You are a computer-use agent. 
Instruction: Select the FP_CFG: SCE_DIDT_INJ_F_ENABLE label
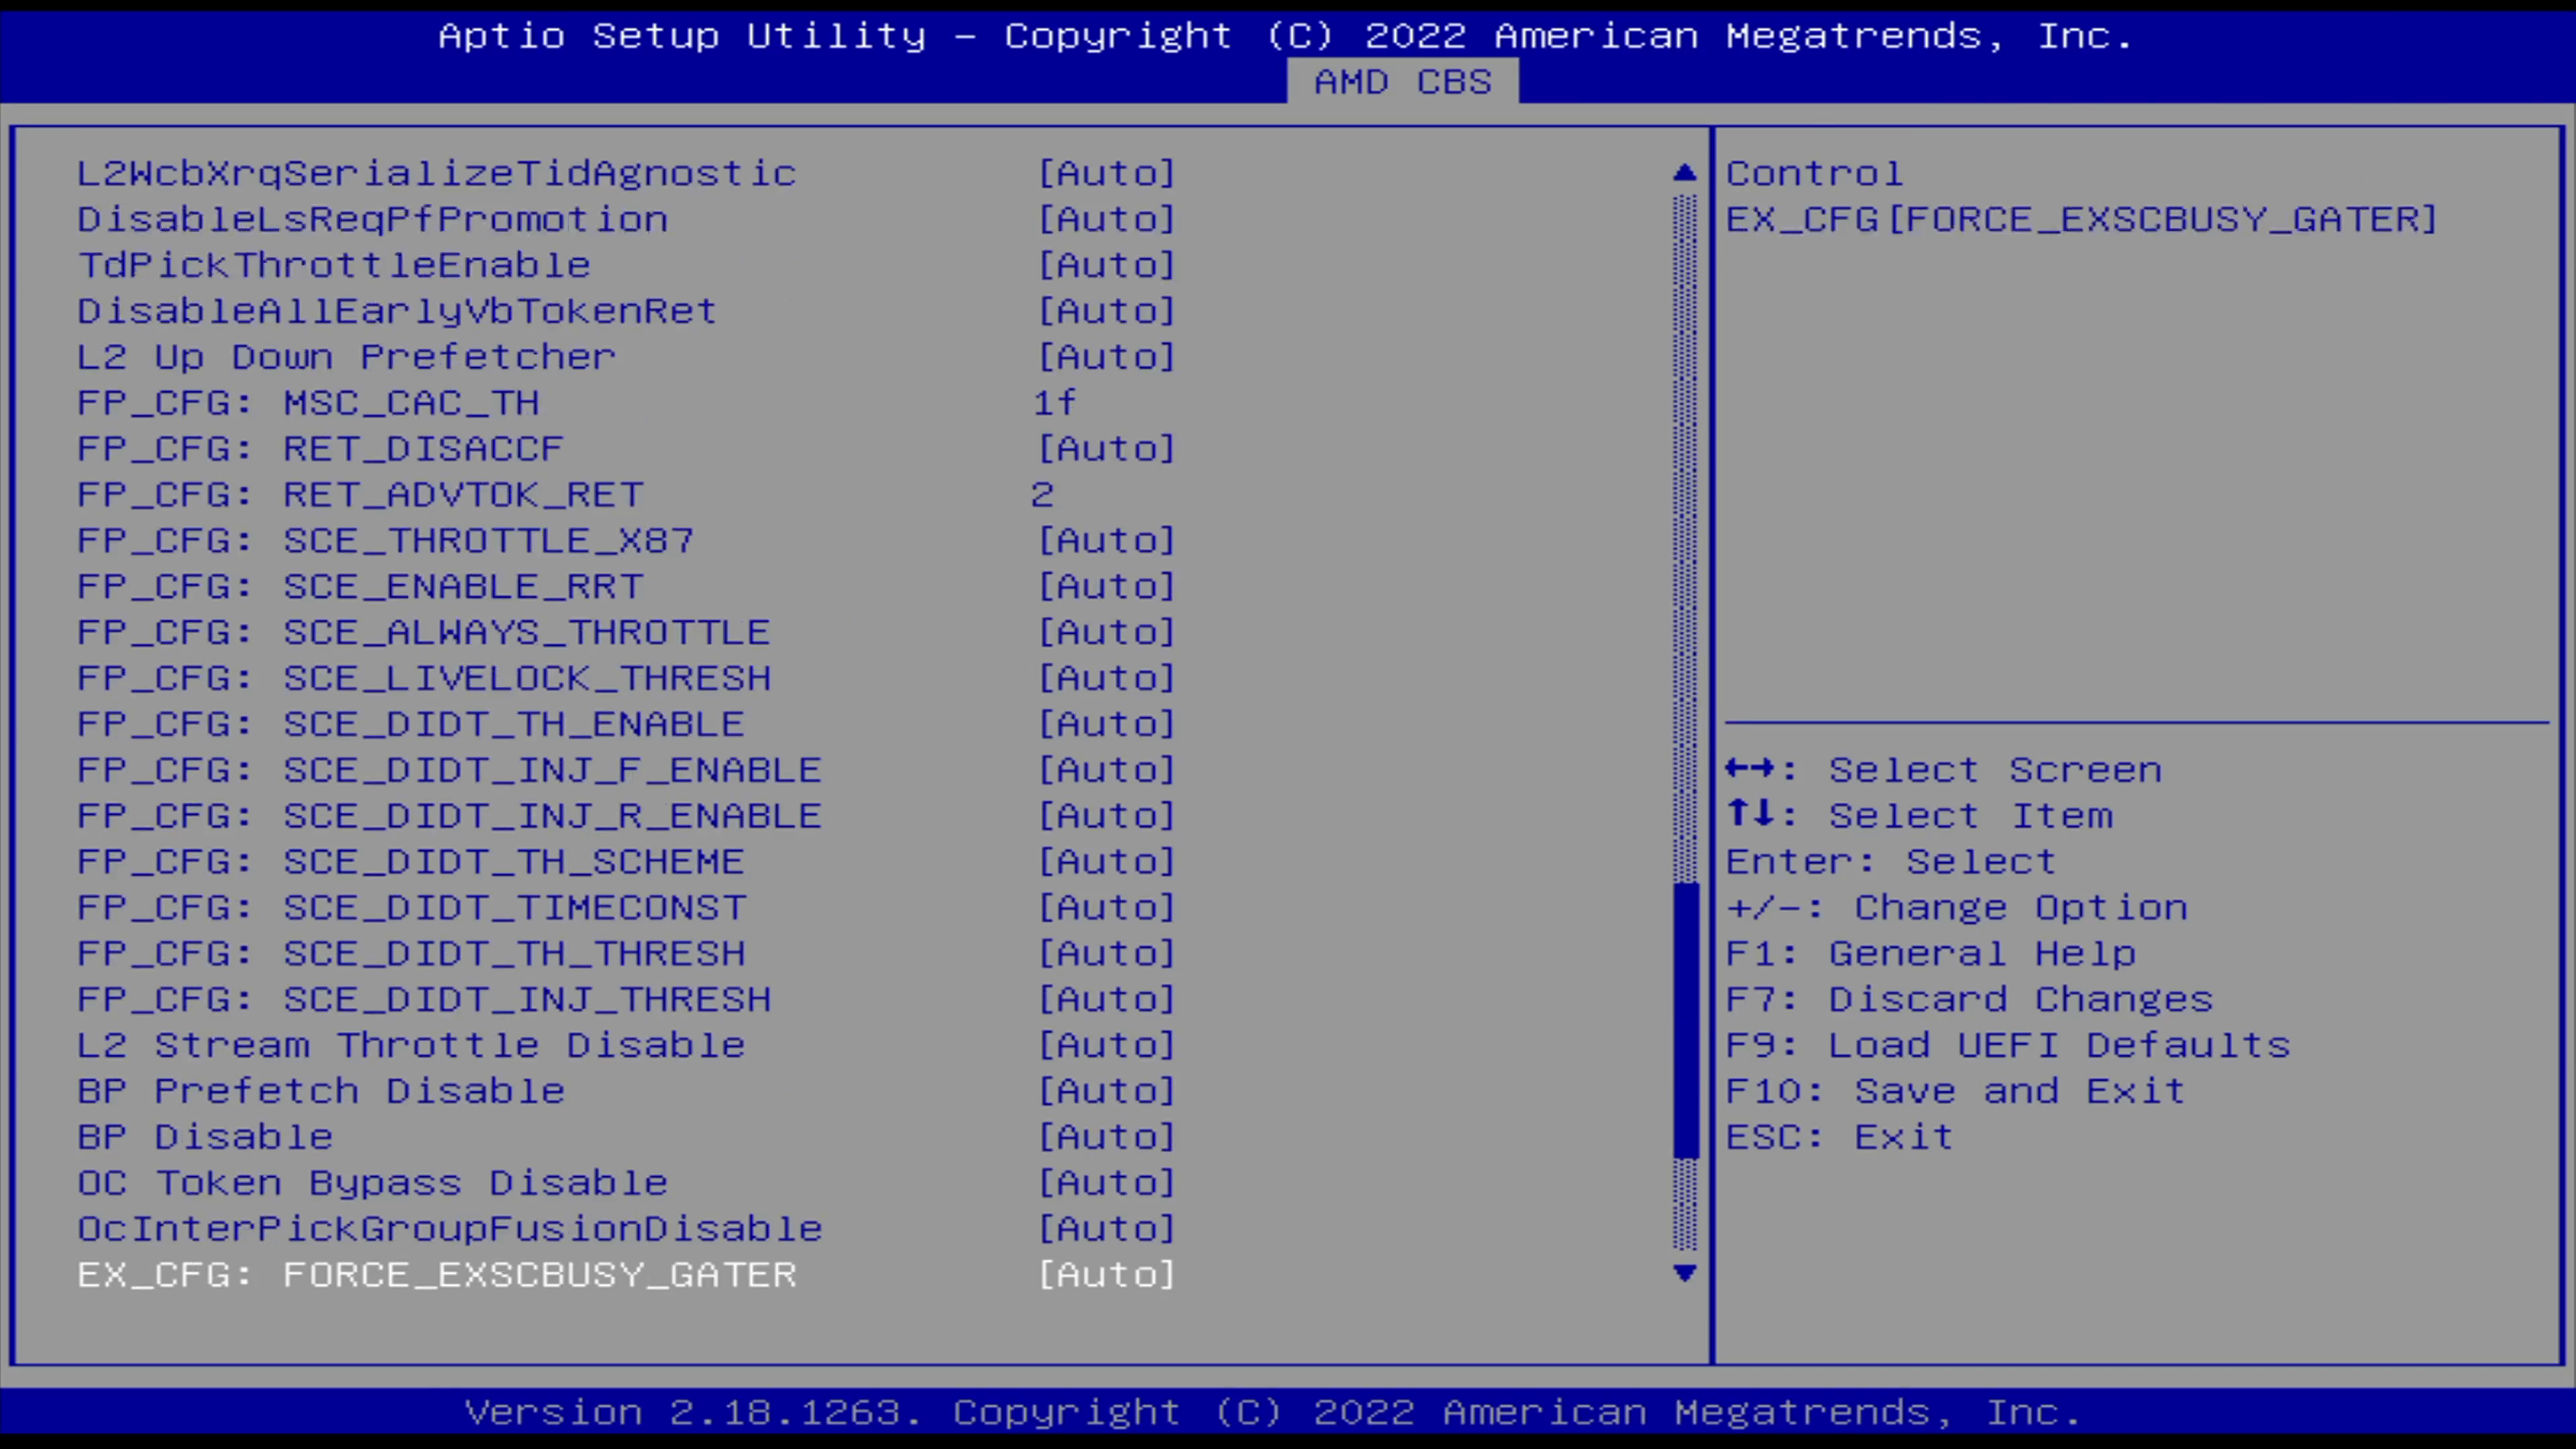click(x=450, y=770)
